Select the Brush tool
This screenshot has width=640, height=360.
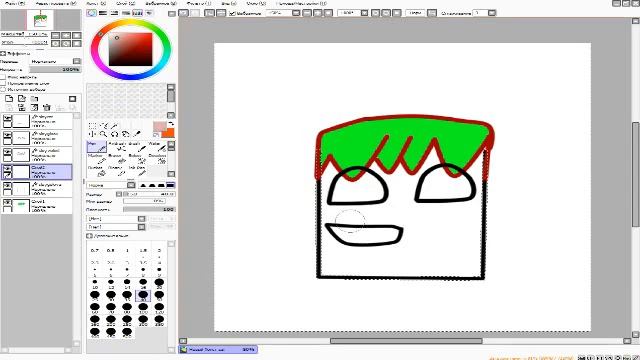[137, 147]
